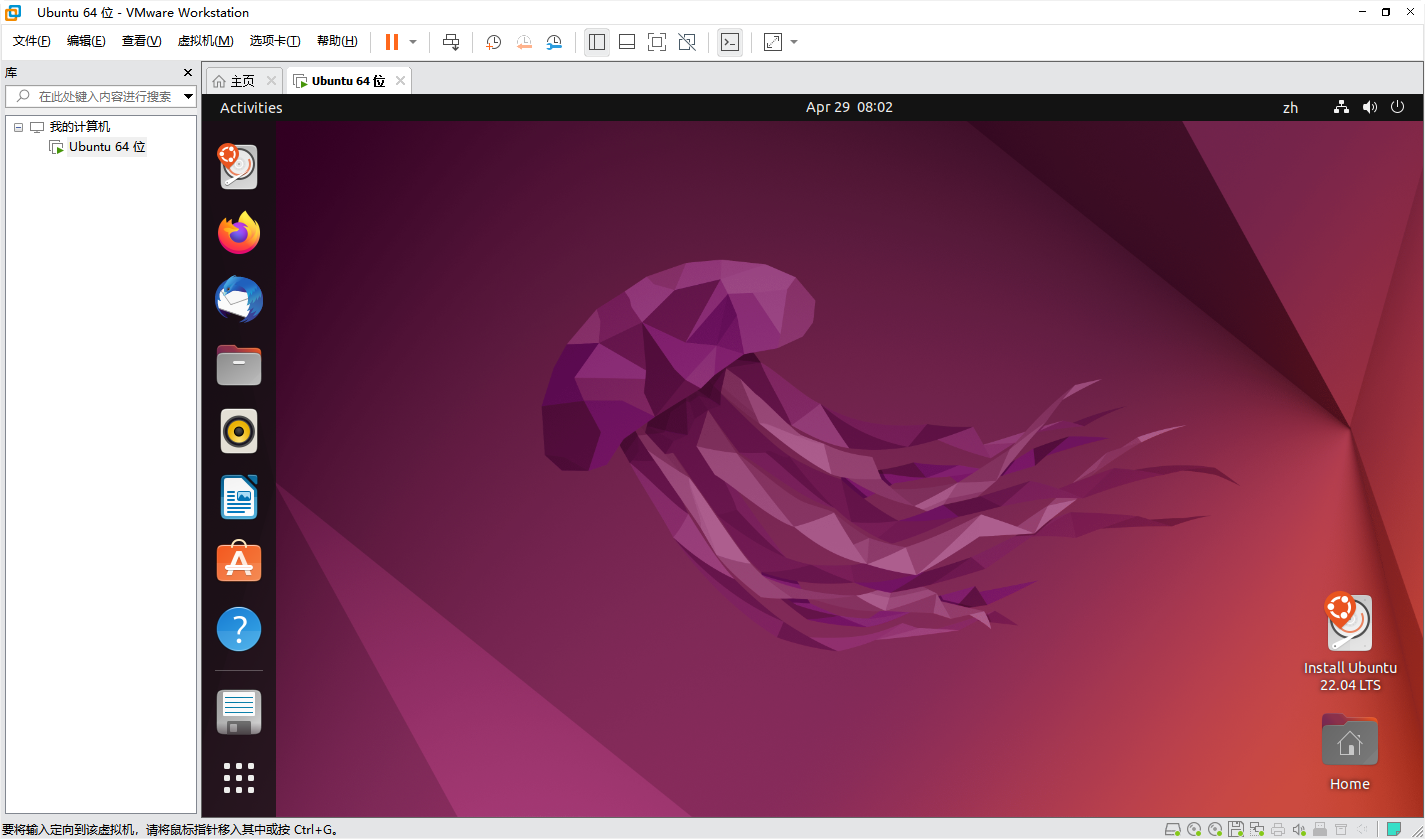This screenshot has height=839, width=1425.
Task: Open the 编辑(E) menu
Action: [x=86, y=41]
